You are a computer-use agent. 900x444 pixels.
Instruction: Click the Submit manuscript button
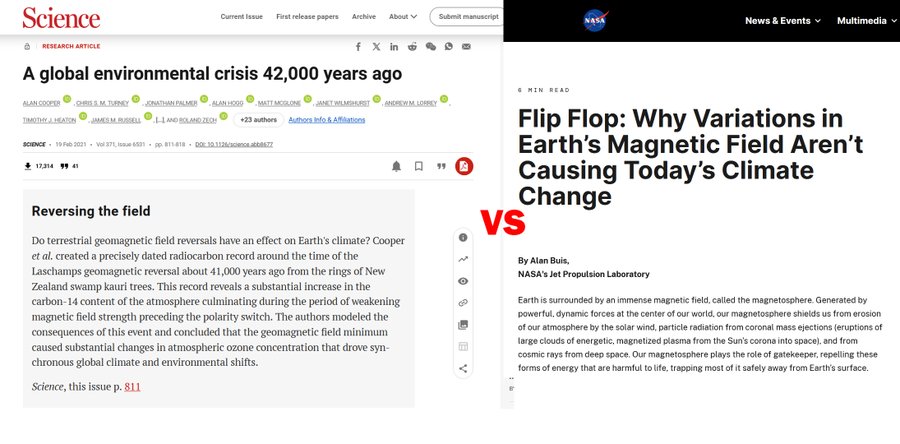click(468, 17)
